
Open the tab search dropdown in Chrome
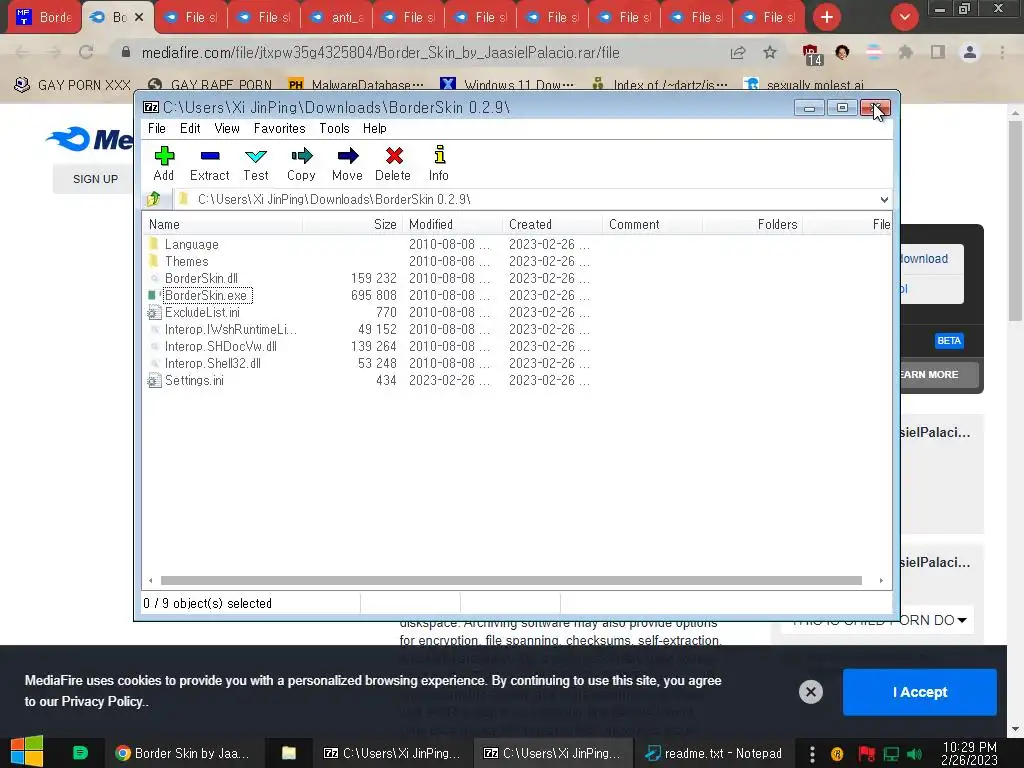pyautogui.click(x=904, y=17)
